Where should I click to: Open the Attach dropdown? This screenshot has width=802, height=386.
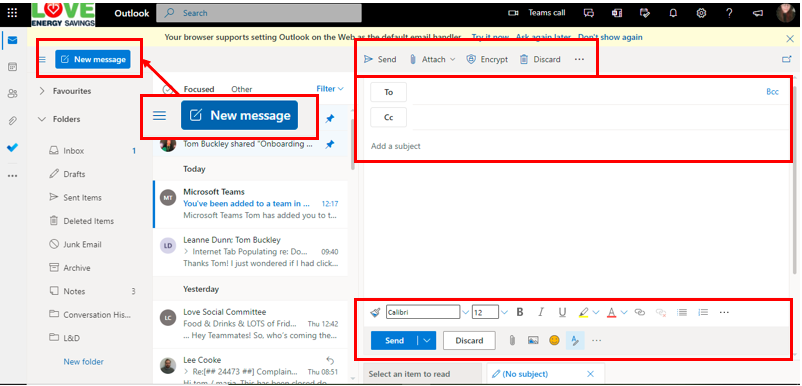pos(433,59)
